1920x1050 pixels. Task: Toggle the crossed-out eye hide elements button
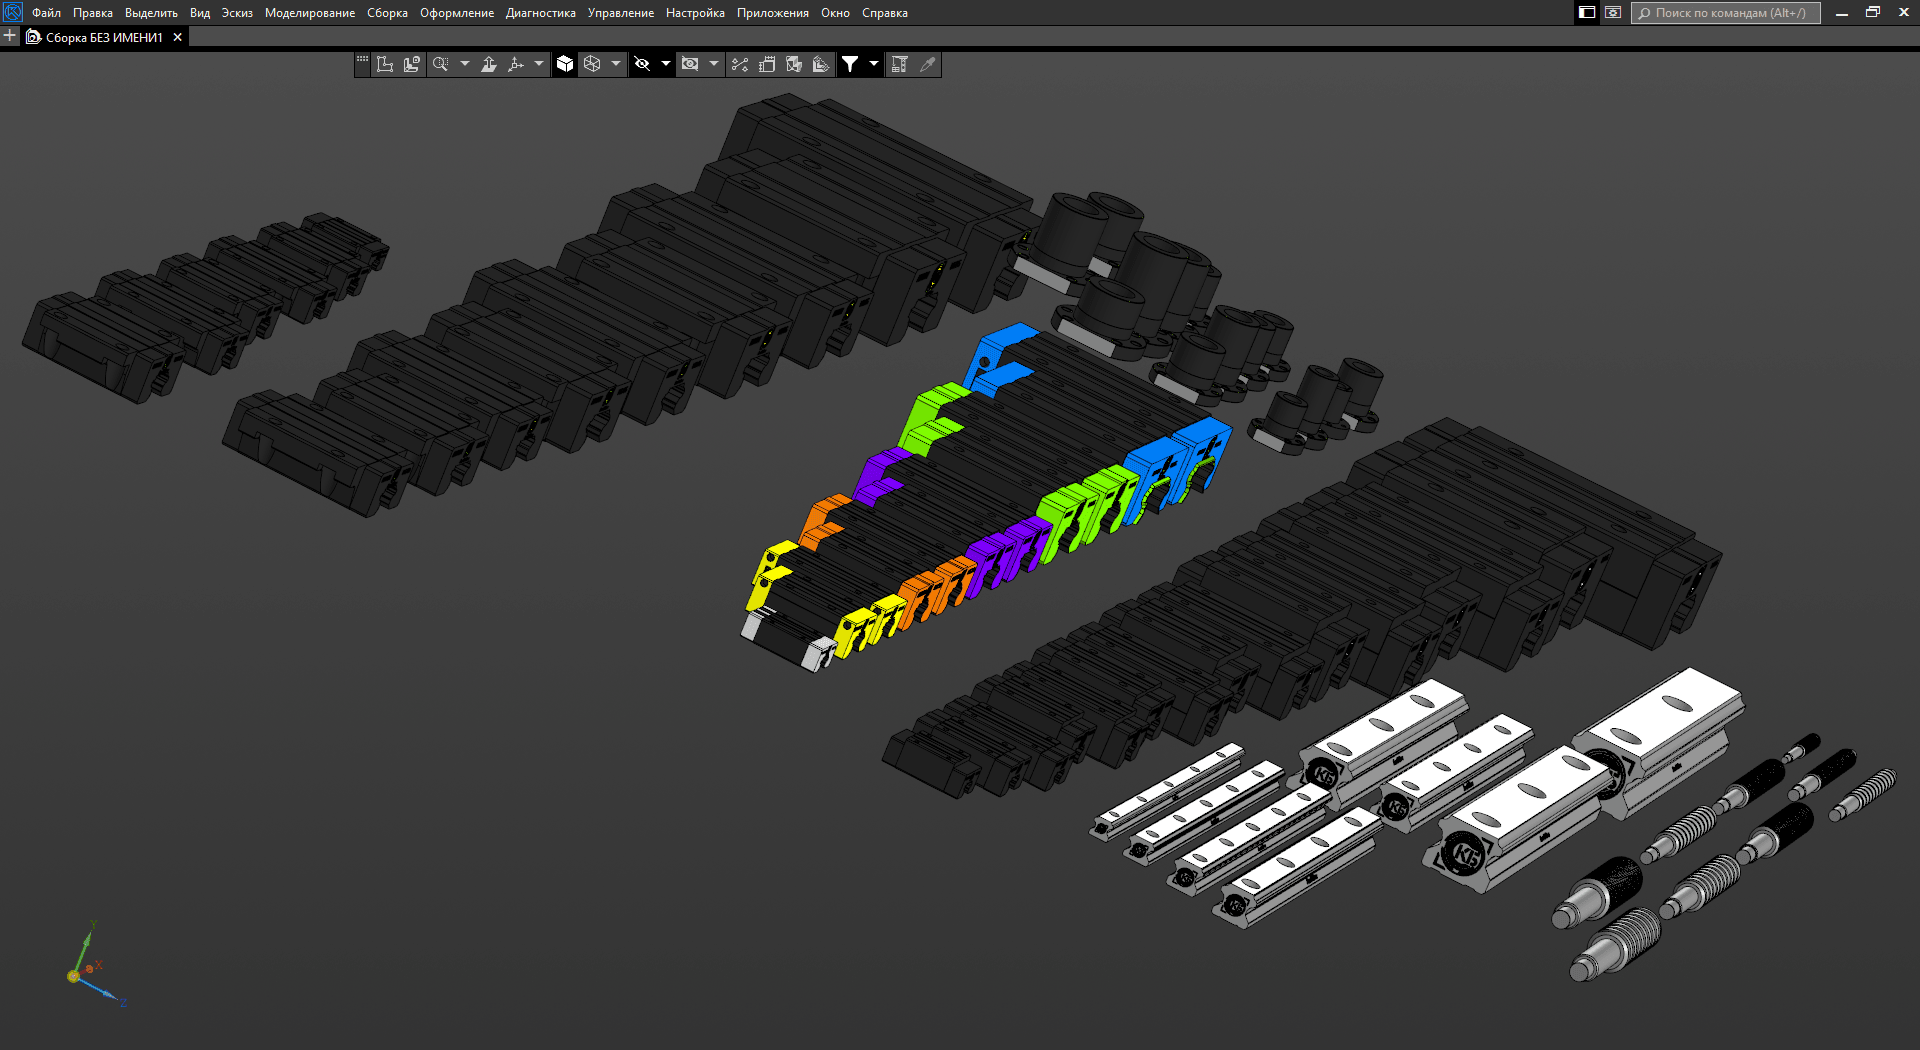642,64
